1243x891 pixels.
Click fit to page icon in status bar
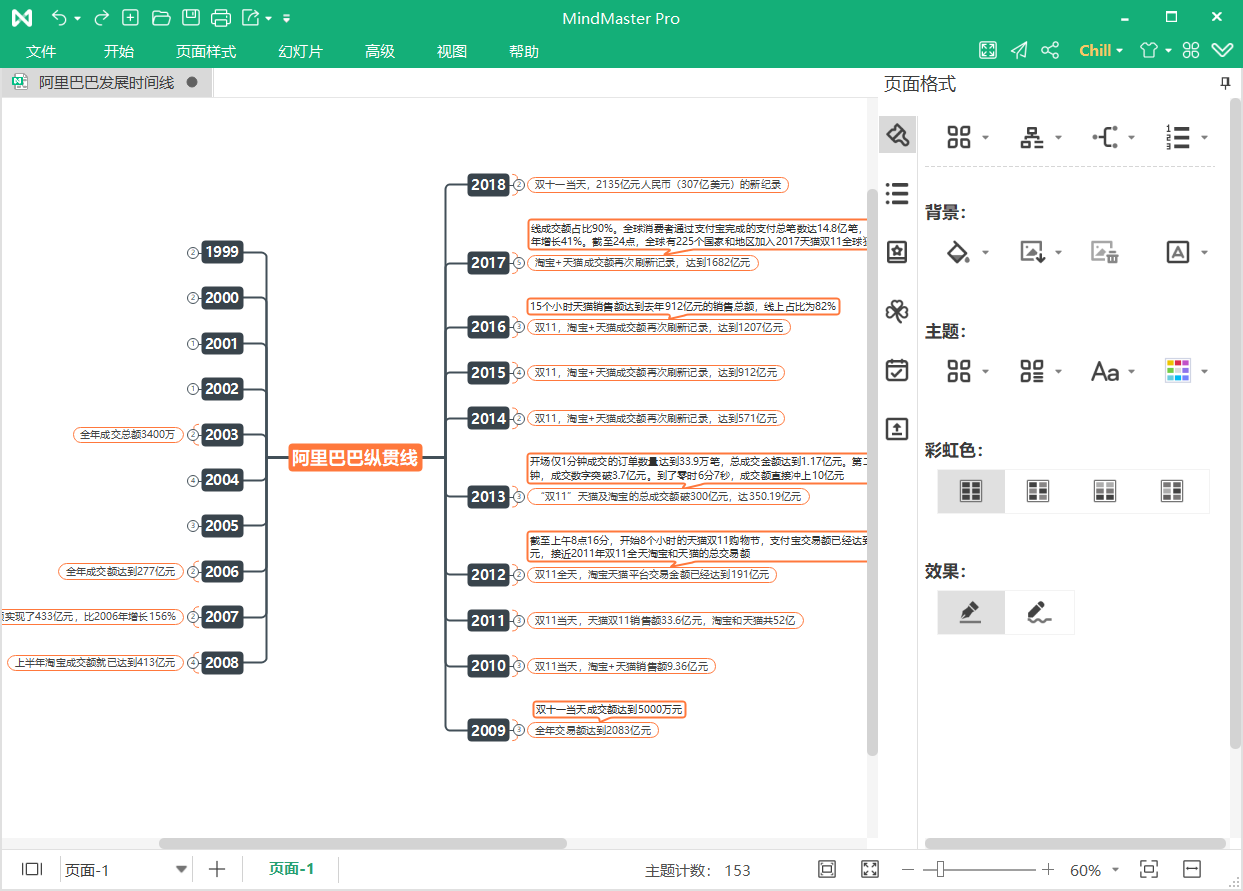coord(827,869)
